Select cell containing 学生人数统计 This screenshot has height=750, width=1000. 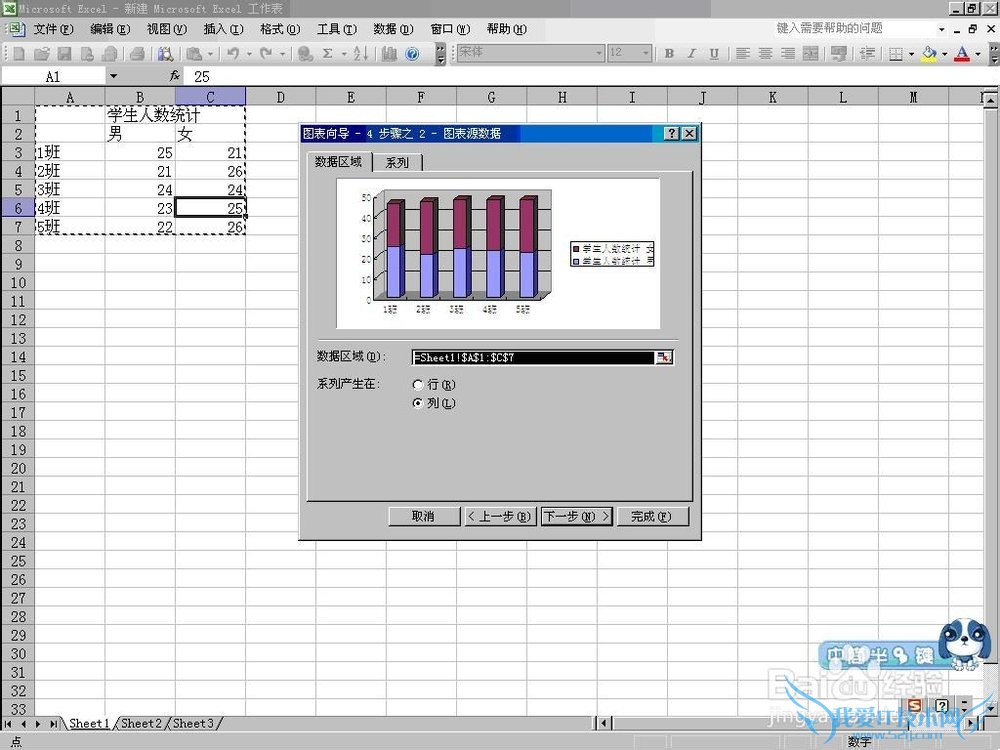click(x=140, y=115)
